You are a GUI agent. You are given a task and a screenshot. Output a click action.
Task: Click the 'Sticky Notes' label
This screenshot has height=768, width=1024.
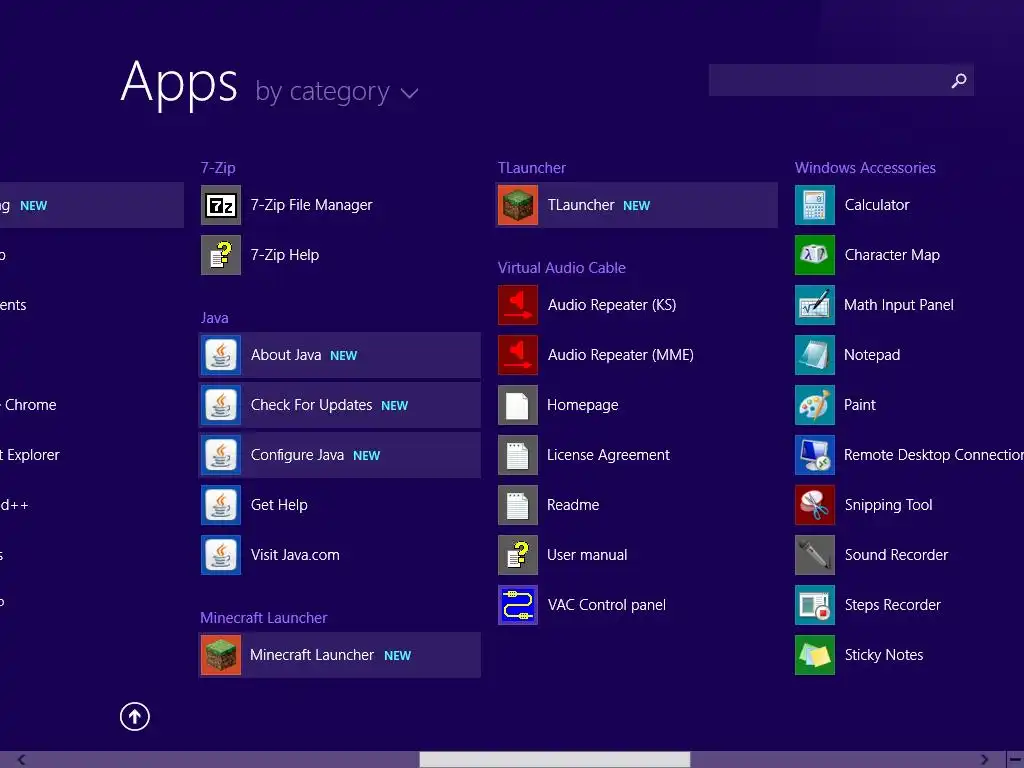pyautogui.click(x=884, y=655)
